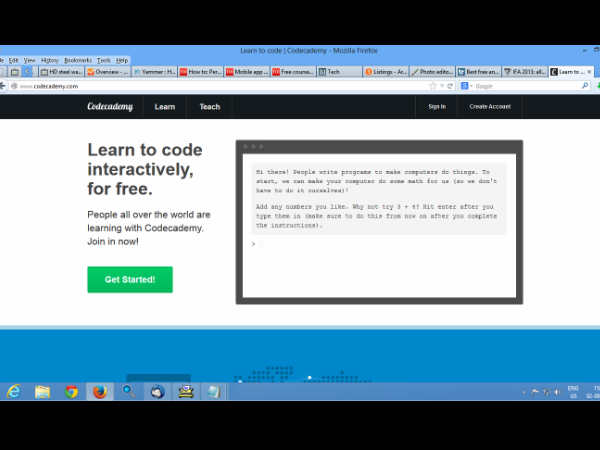600x450 pixels.
Task: Click the ENG language indicator
Action: pos(573,392)
